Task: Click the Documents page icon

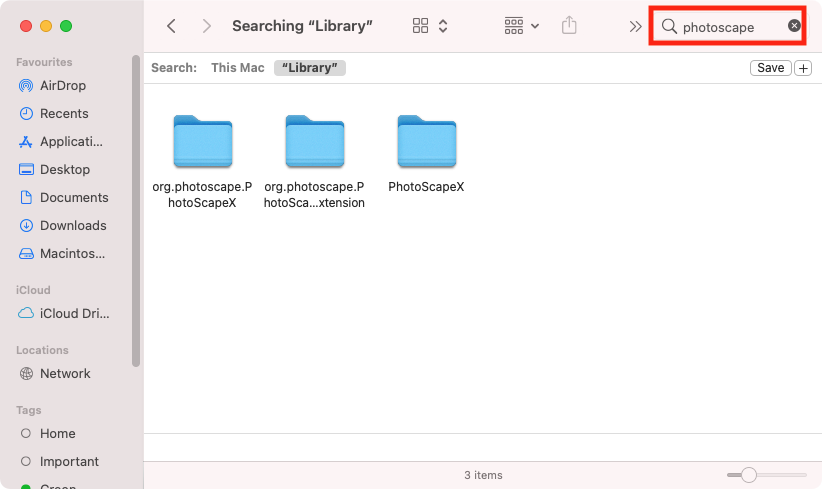Action: click(x=26, y=197)
